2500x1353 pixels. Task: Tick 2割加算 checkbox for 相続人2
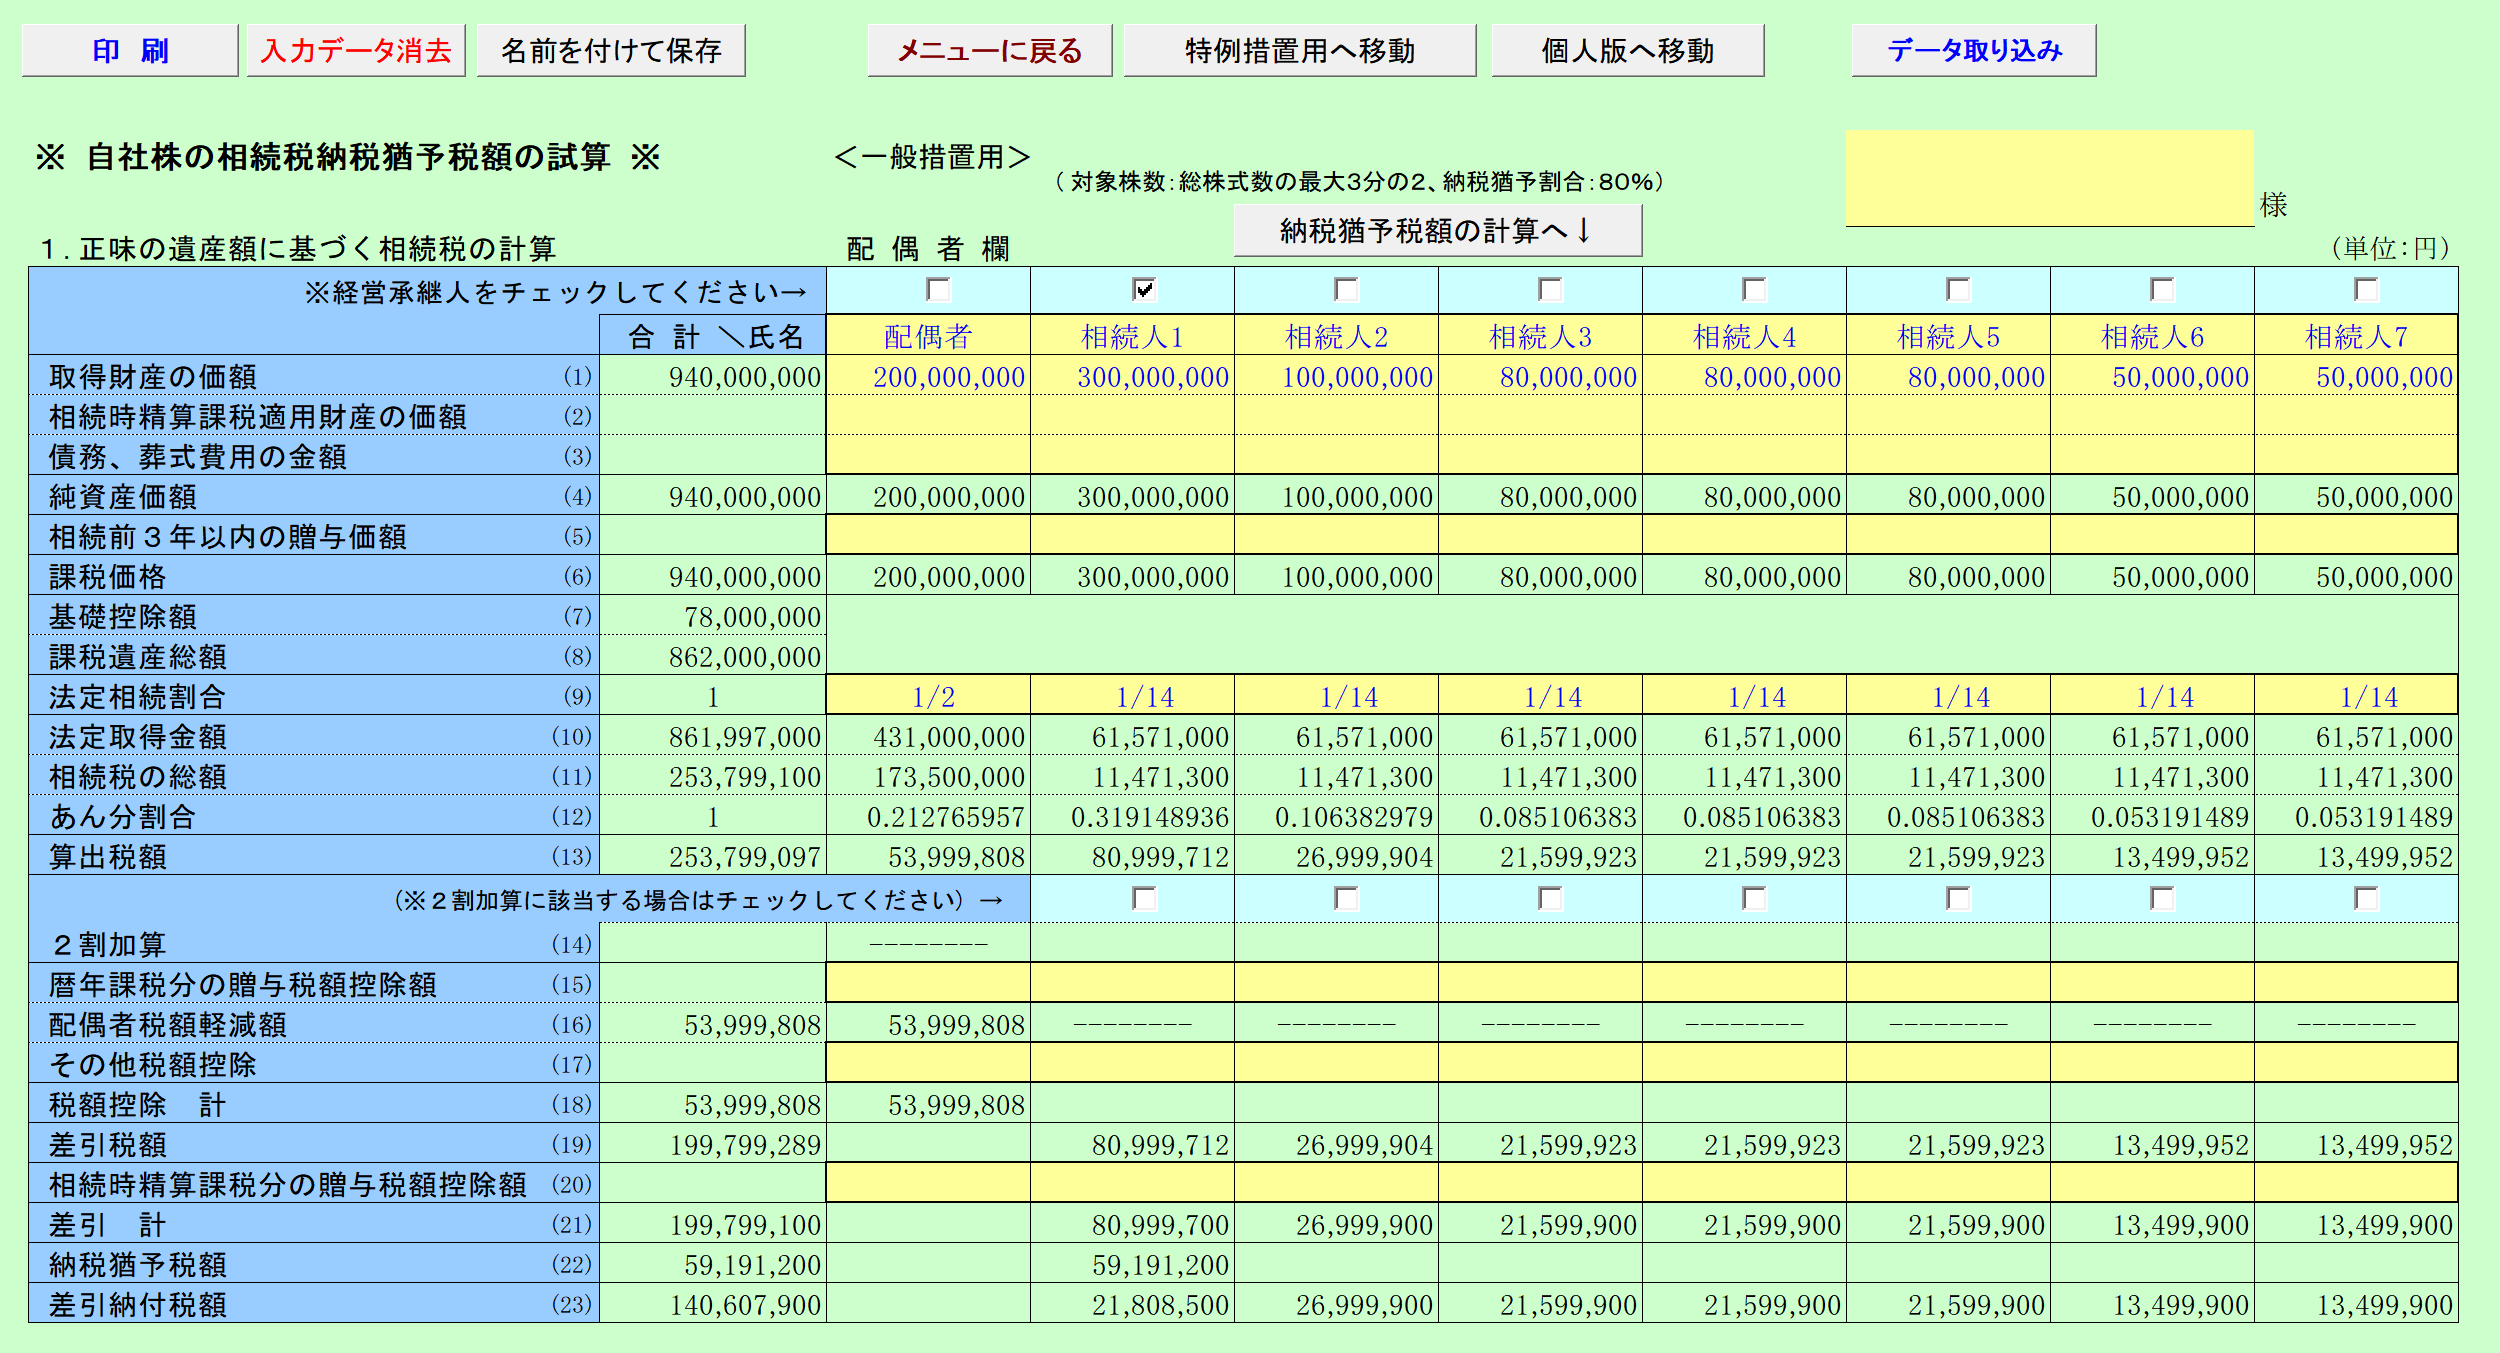pyautogui.click(x=1347, y=898)
